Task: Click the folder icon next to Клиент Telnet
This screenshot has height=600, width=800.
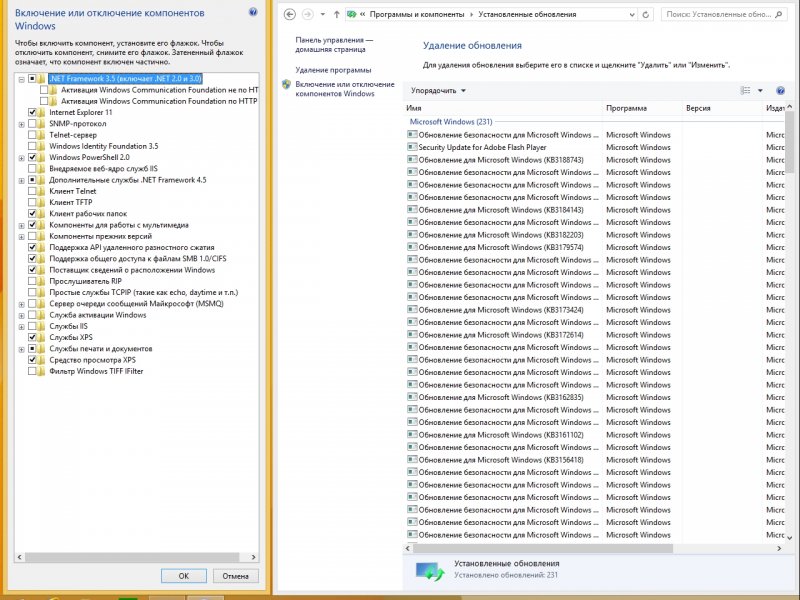Action: point(41,191)
